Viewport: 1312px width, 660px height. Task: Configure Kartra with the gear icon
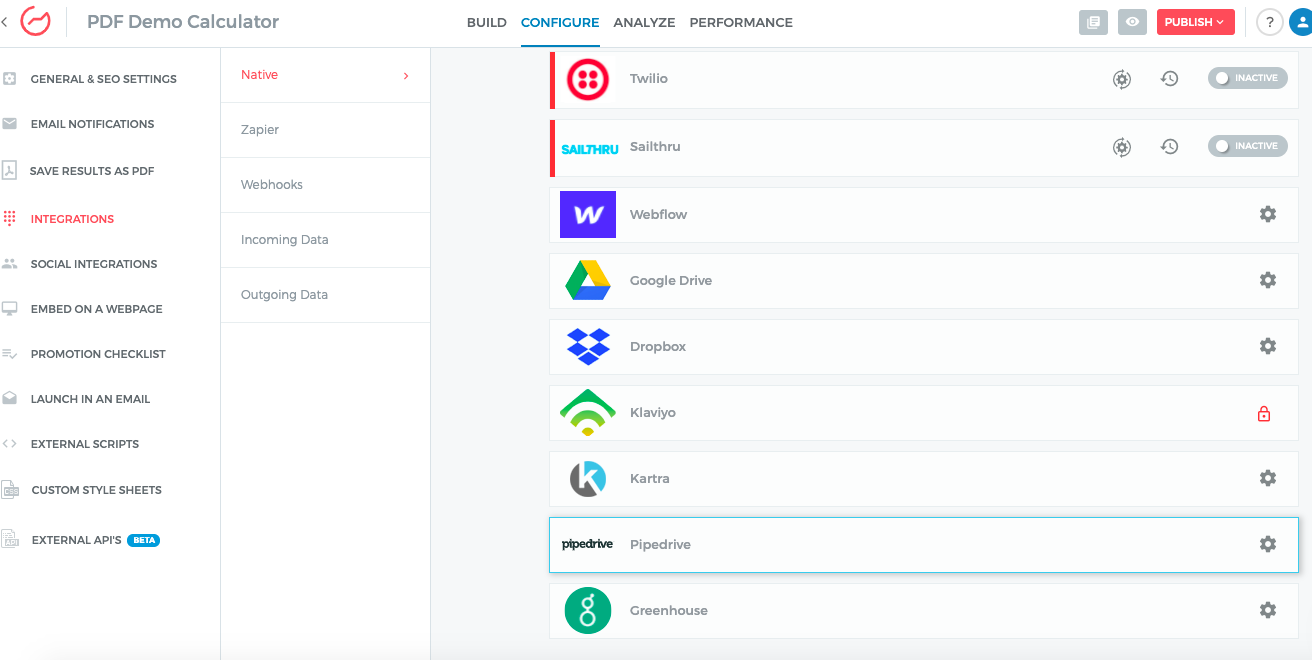[1268, 478]
